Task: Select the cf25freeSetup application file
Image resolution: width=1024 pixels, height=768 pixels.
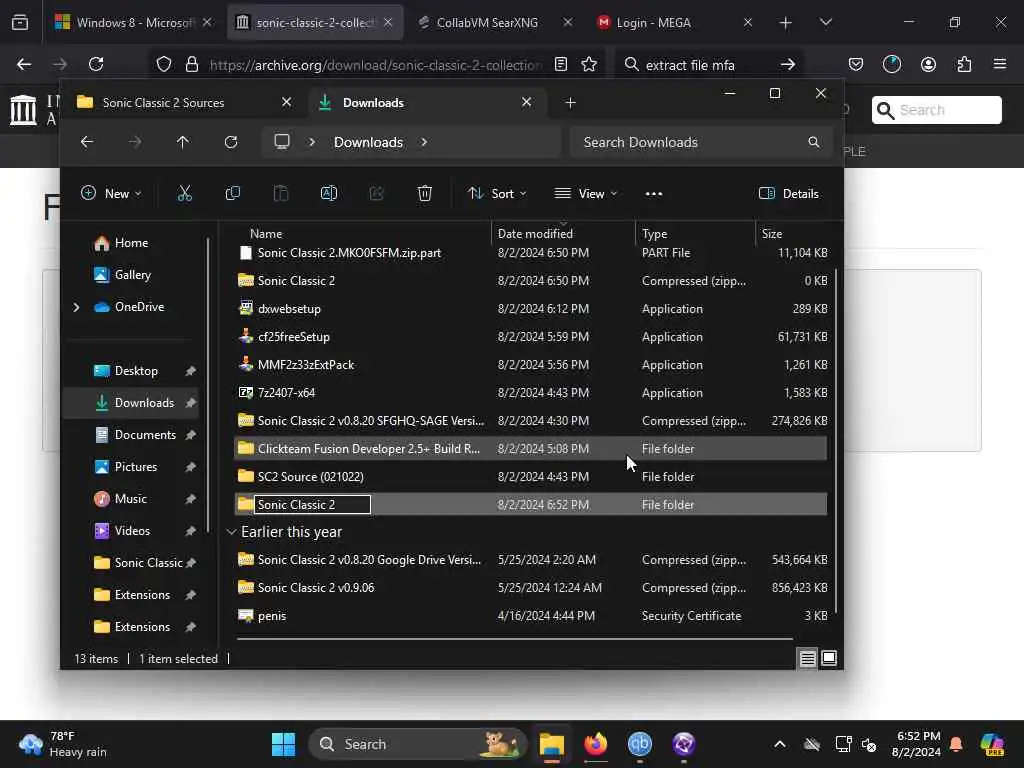Action: [531, 337]
